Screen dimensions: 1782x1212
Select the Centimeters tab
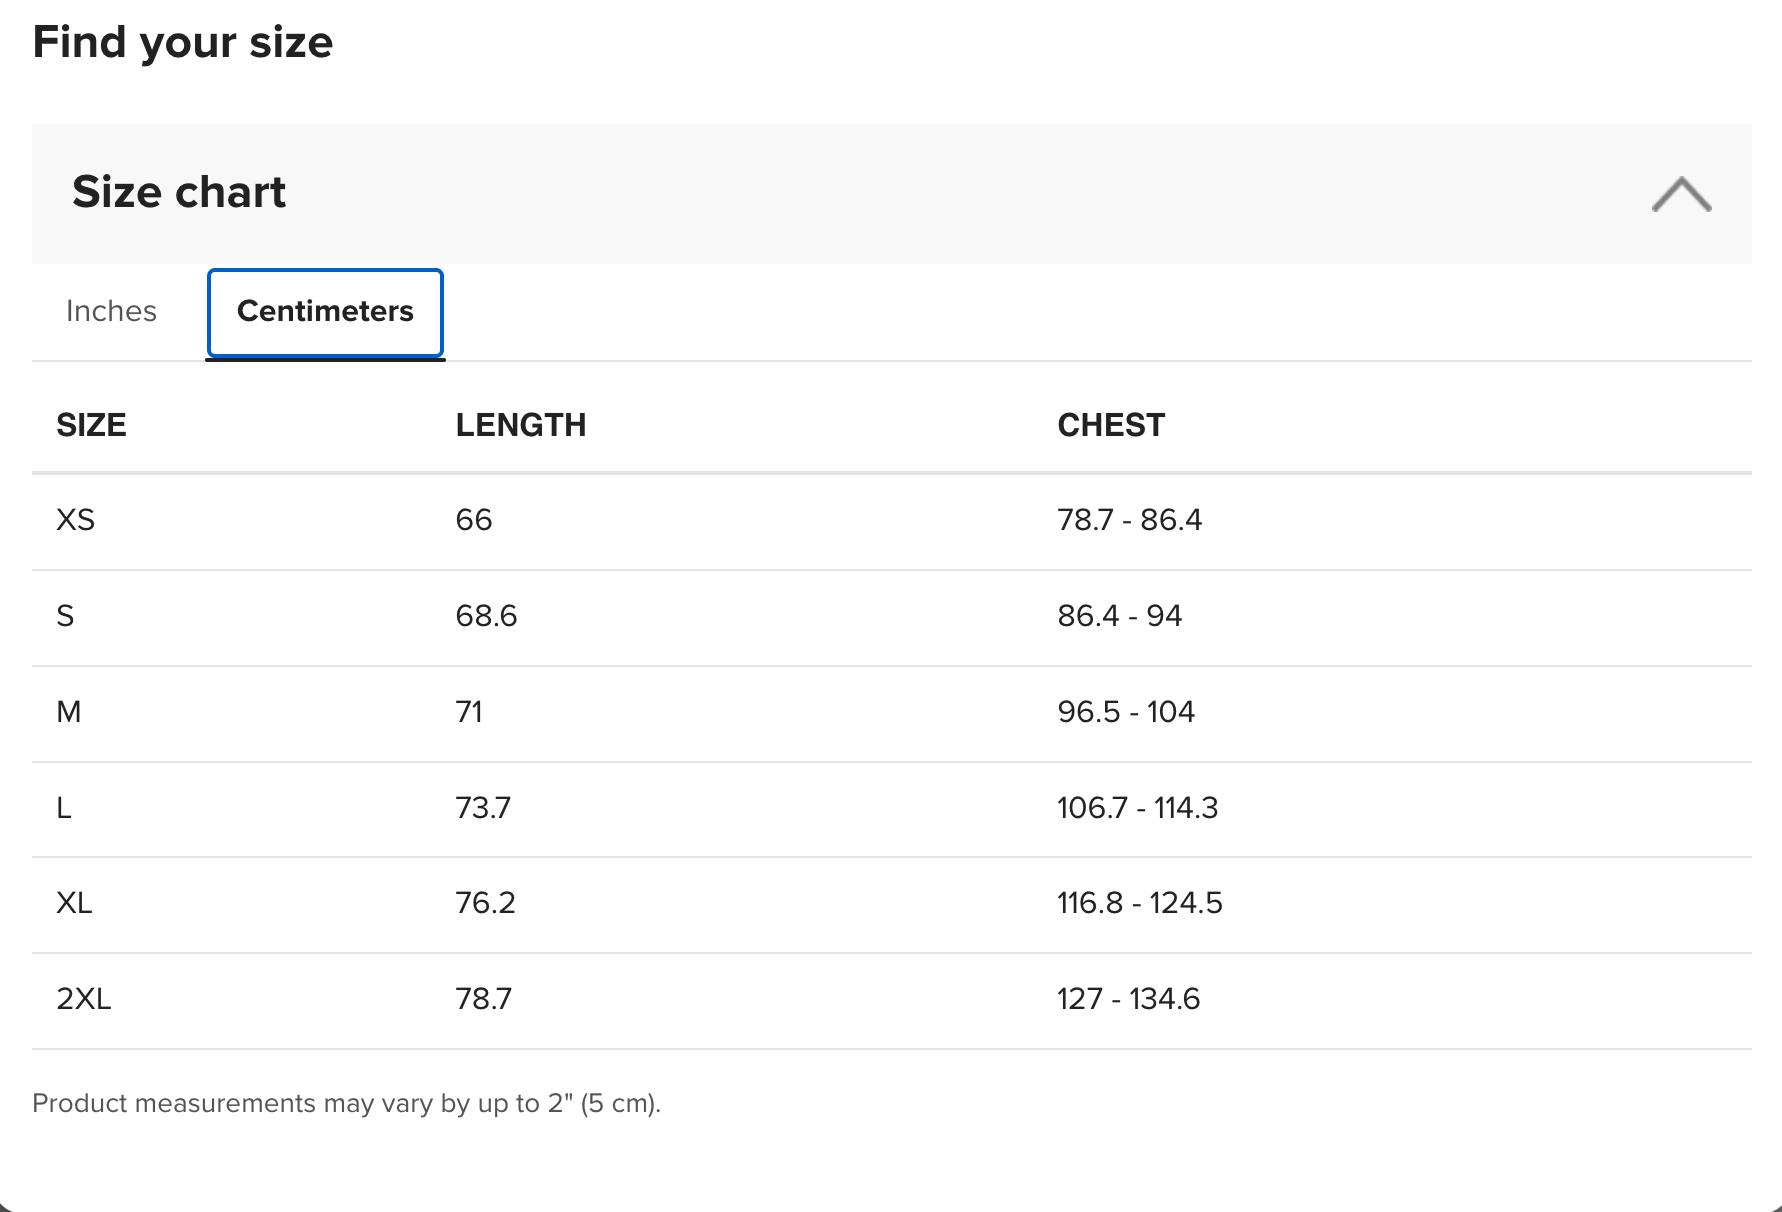pyautogui.click(x=325, y=312)
